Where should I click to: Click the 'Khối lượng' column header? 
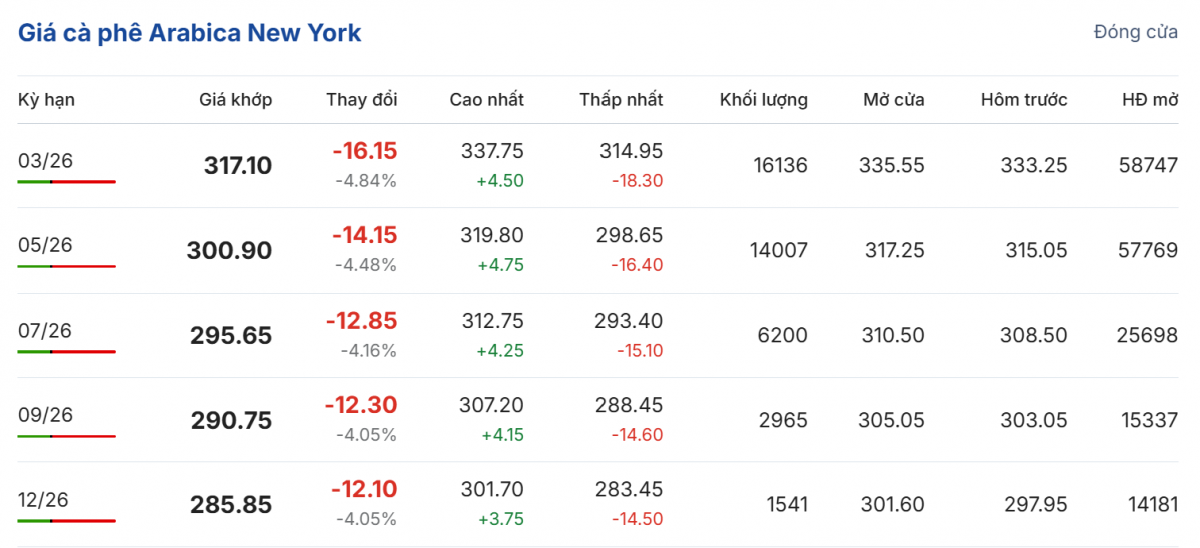point(763,100)
